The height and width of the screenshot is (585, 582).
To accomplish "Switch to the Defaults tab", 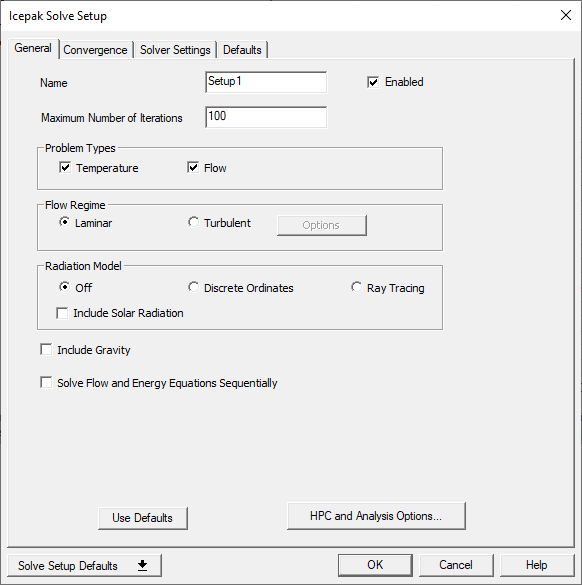I will [242, 50].
